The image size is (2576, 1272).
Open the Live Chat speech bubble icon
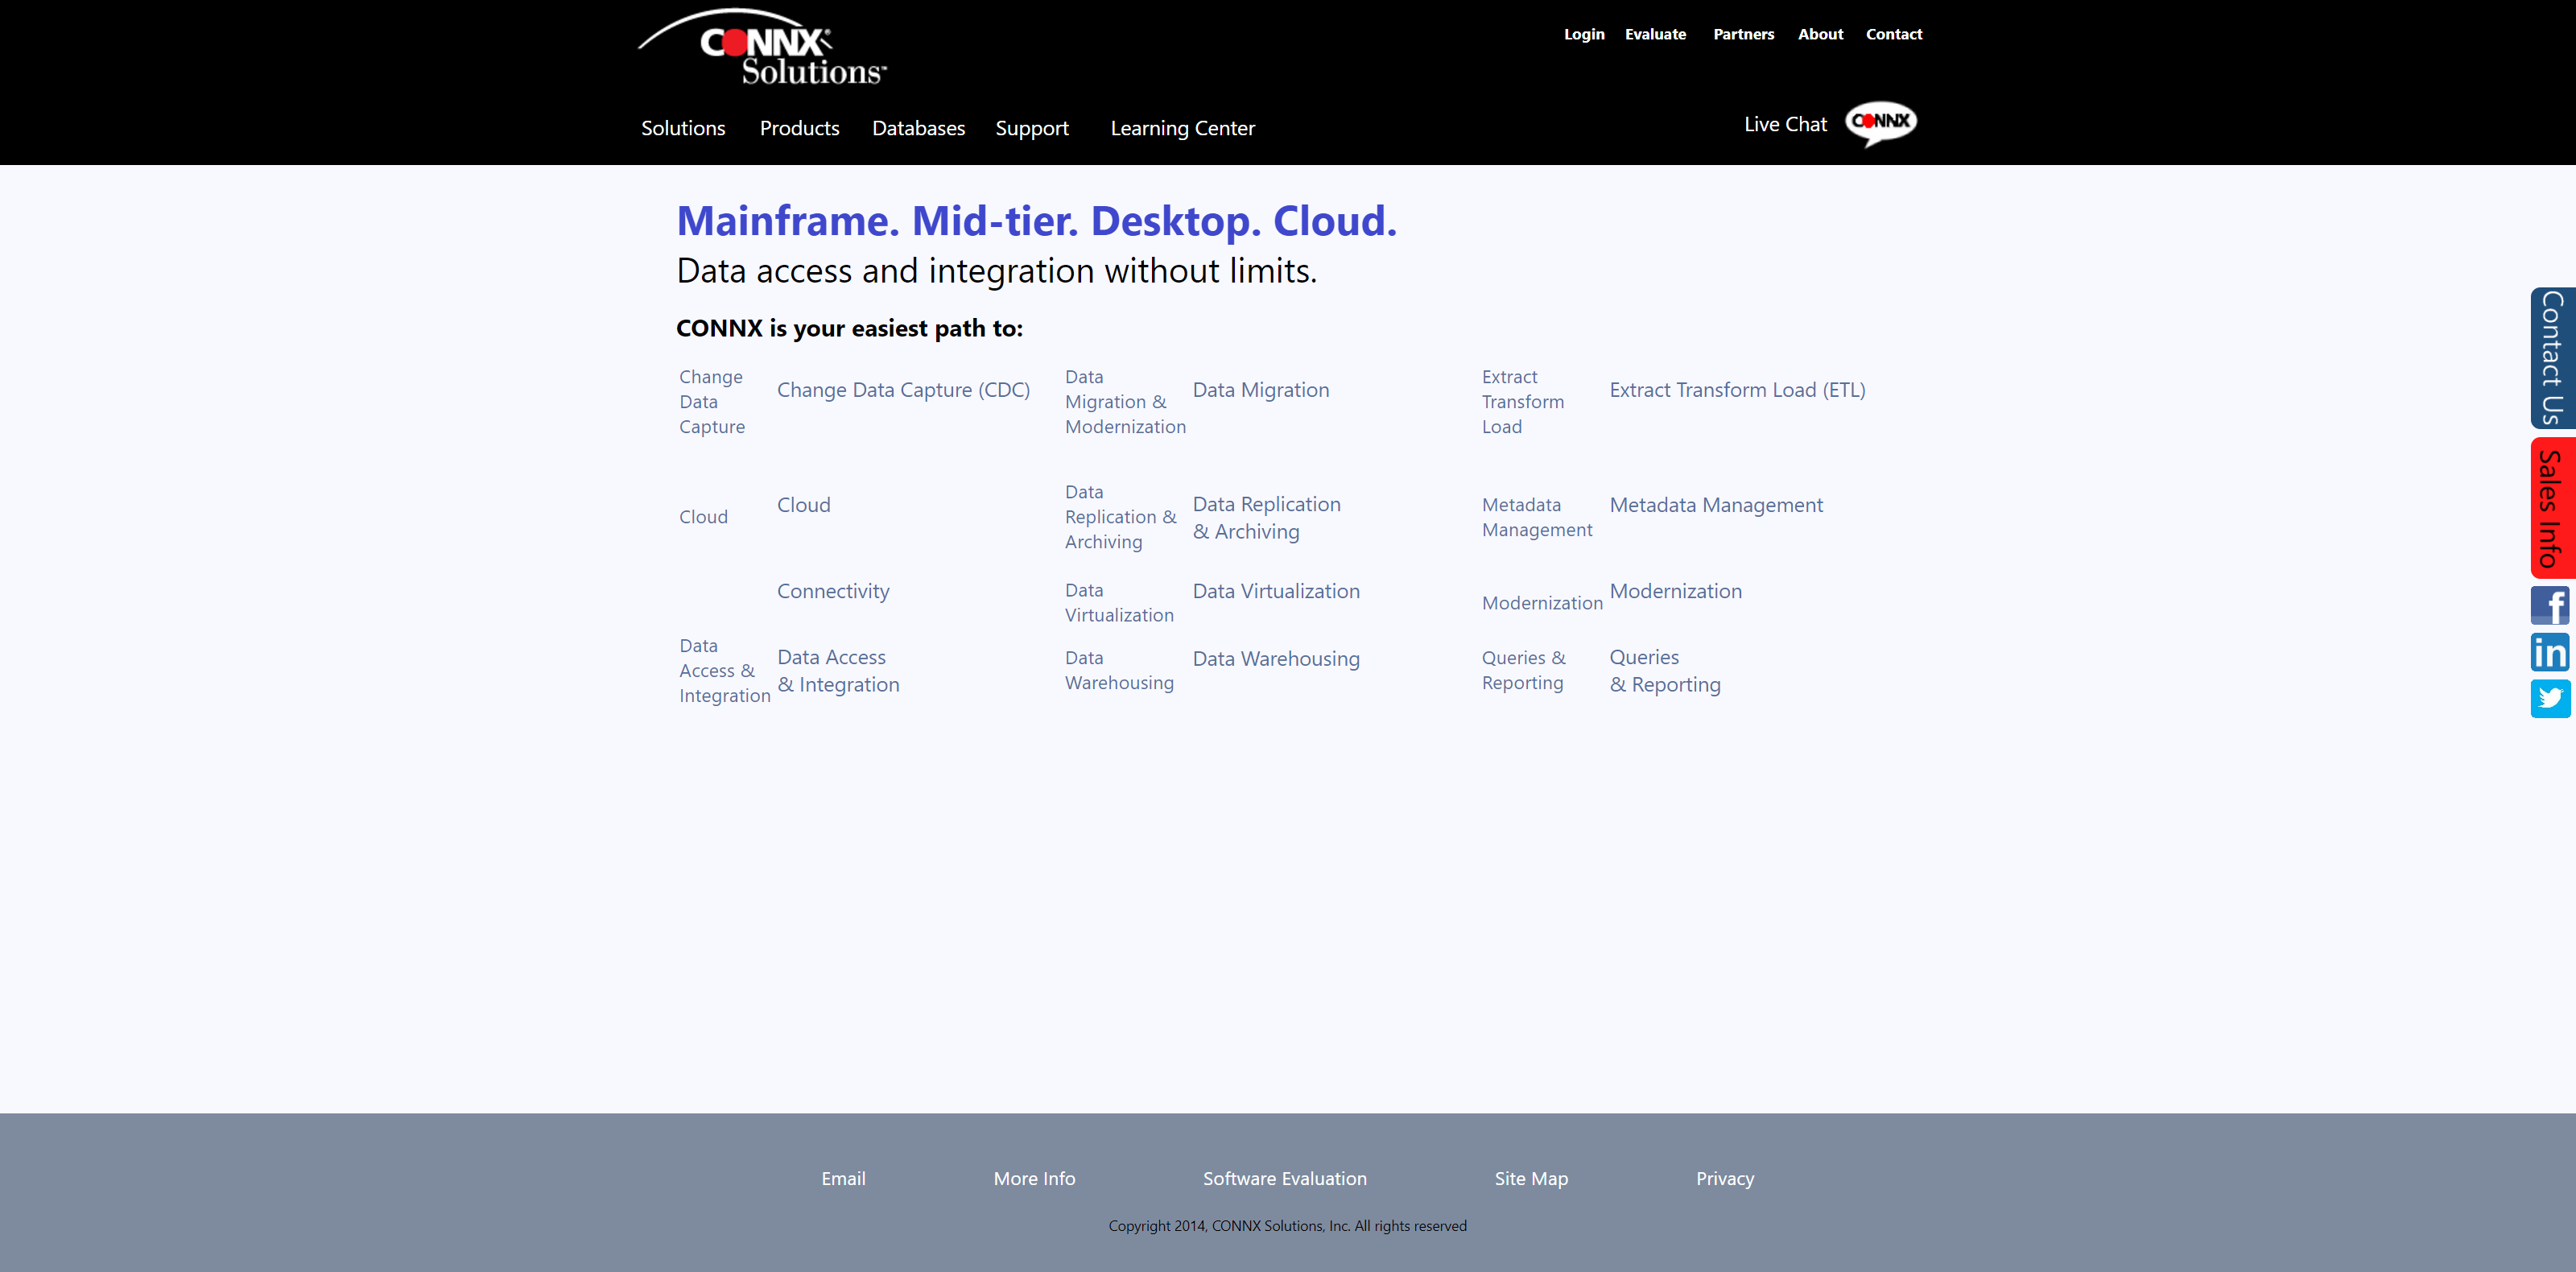click(x=1880, y=124)
